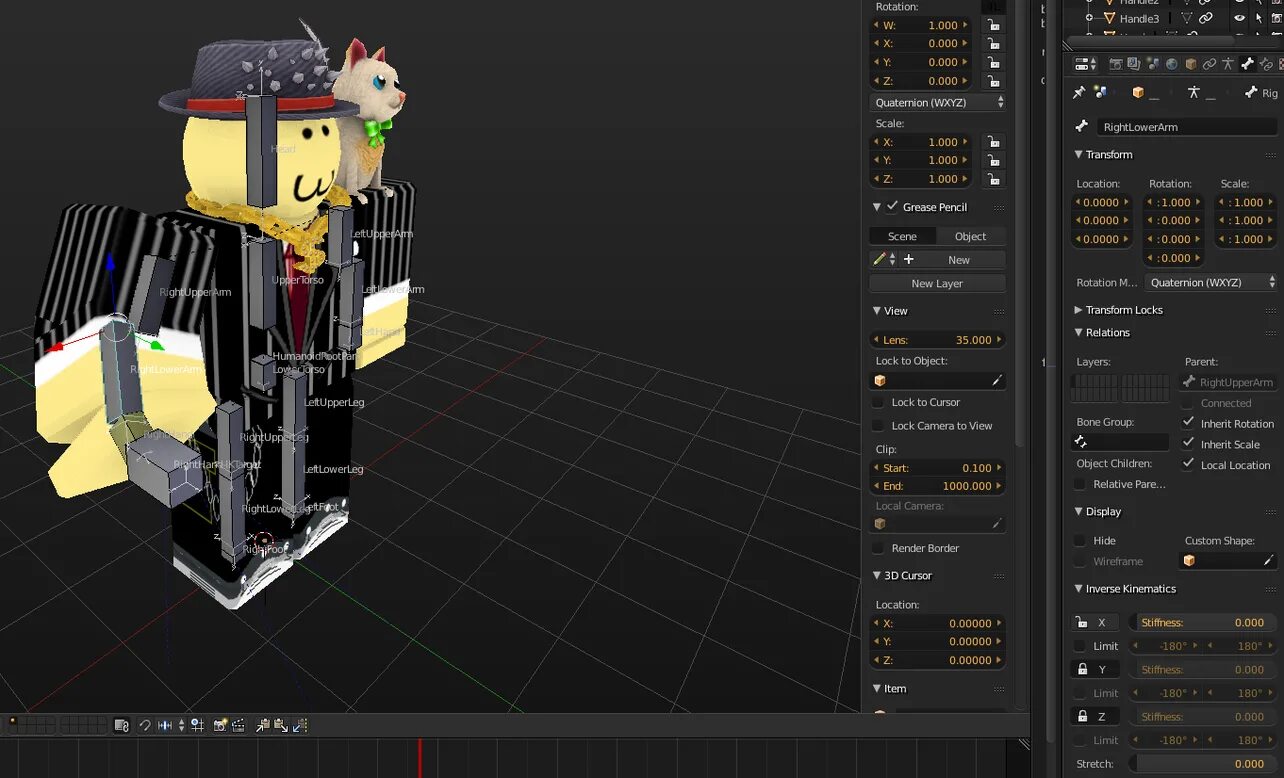The height and width of the screenshot is (778, 1284).
Task: Click the armature figure icon in breadcrumb
Action: [x=1194, y=92]
